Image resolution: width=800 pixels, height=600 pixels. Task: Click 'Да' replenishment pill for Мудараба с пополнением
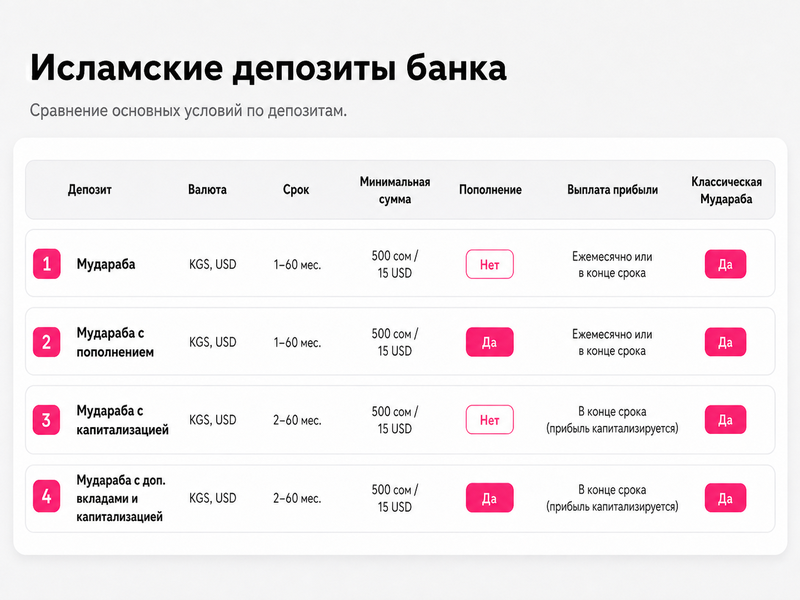489,342
